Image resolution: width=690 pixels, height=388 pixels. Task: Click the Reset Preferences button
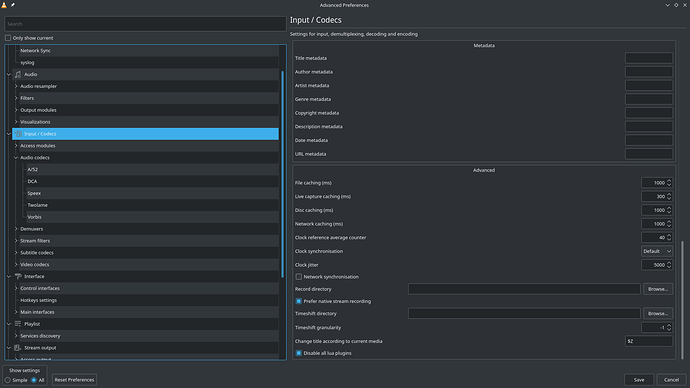coord(74,380)
